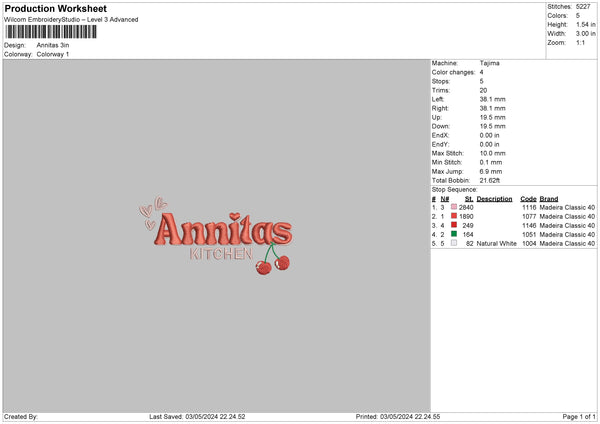Click stitch count '1890' in stop sequence
The width and height of the screenshot is (600, 424).
pos(466,217)
